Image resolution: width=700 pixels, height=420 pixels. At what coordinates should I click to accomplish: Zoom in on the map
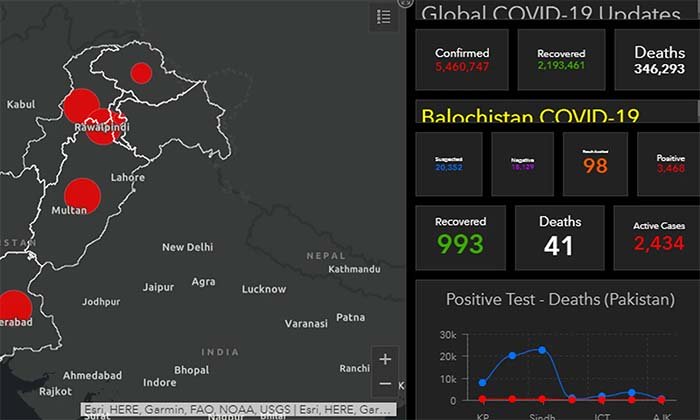coord(385,359)
